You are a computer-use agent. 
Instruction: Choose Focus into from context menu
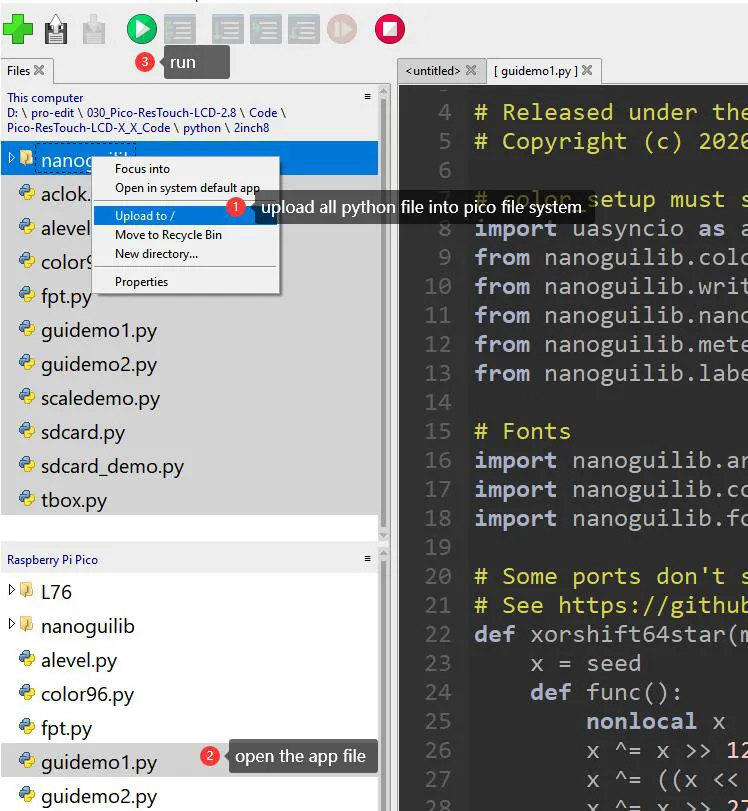(x=142, y=169)
